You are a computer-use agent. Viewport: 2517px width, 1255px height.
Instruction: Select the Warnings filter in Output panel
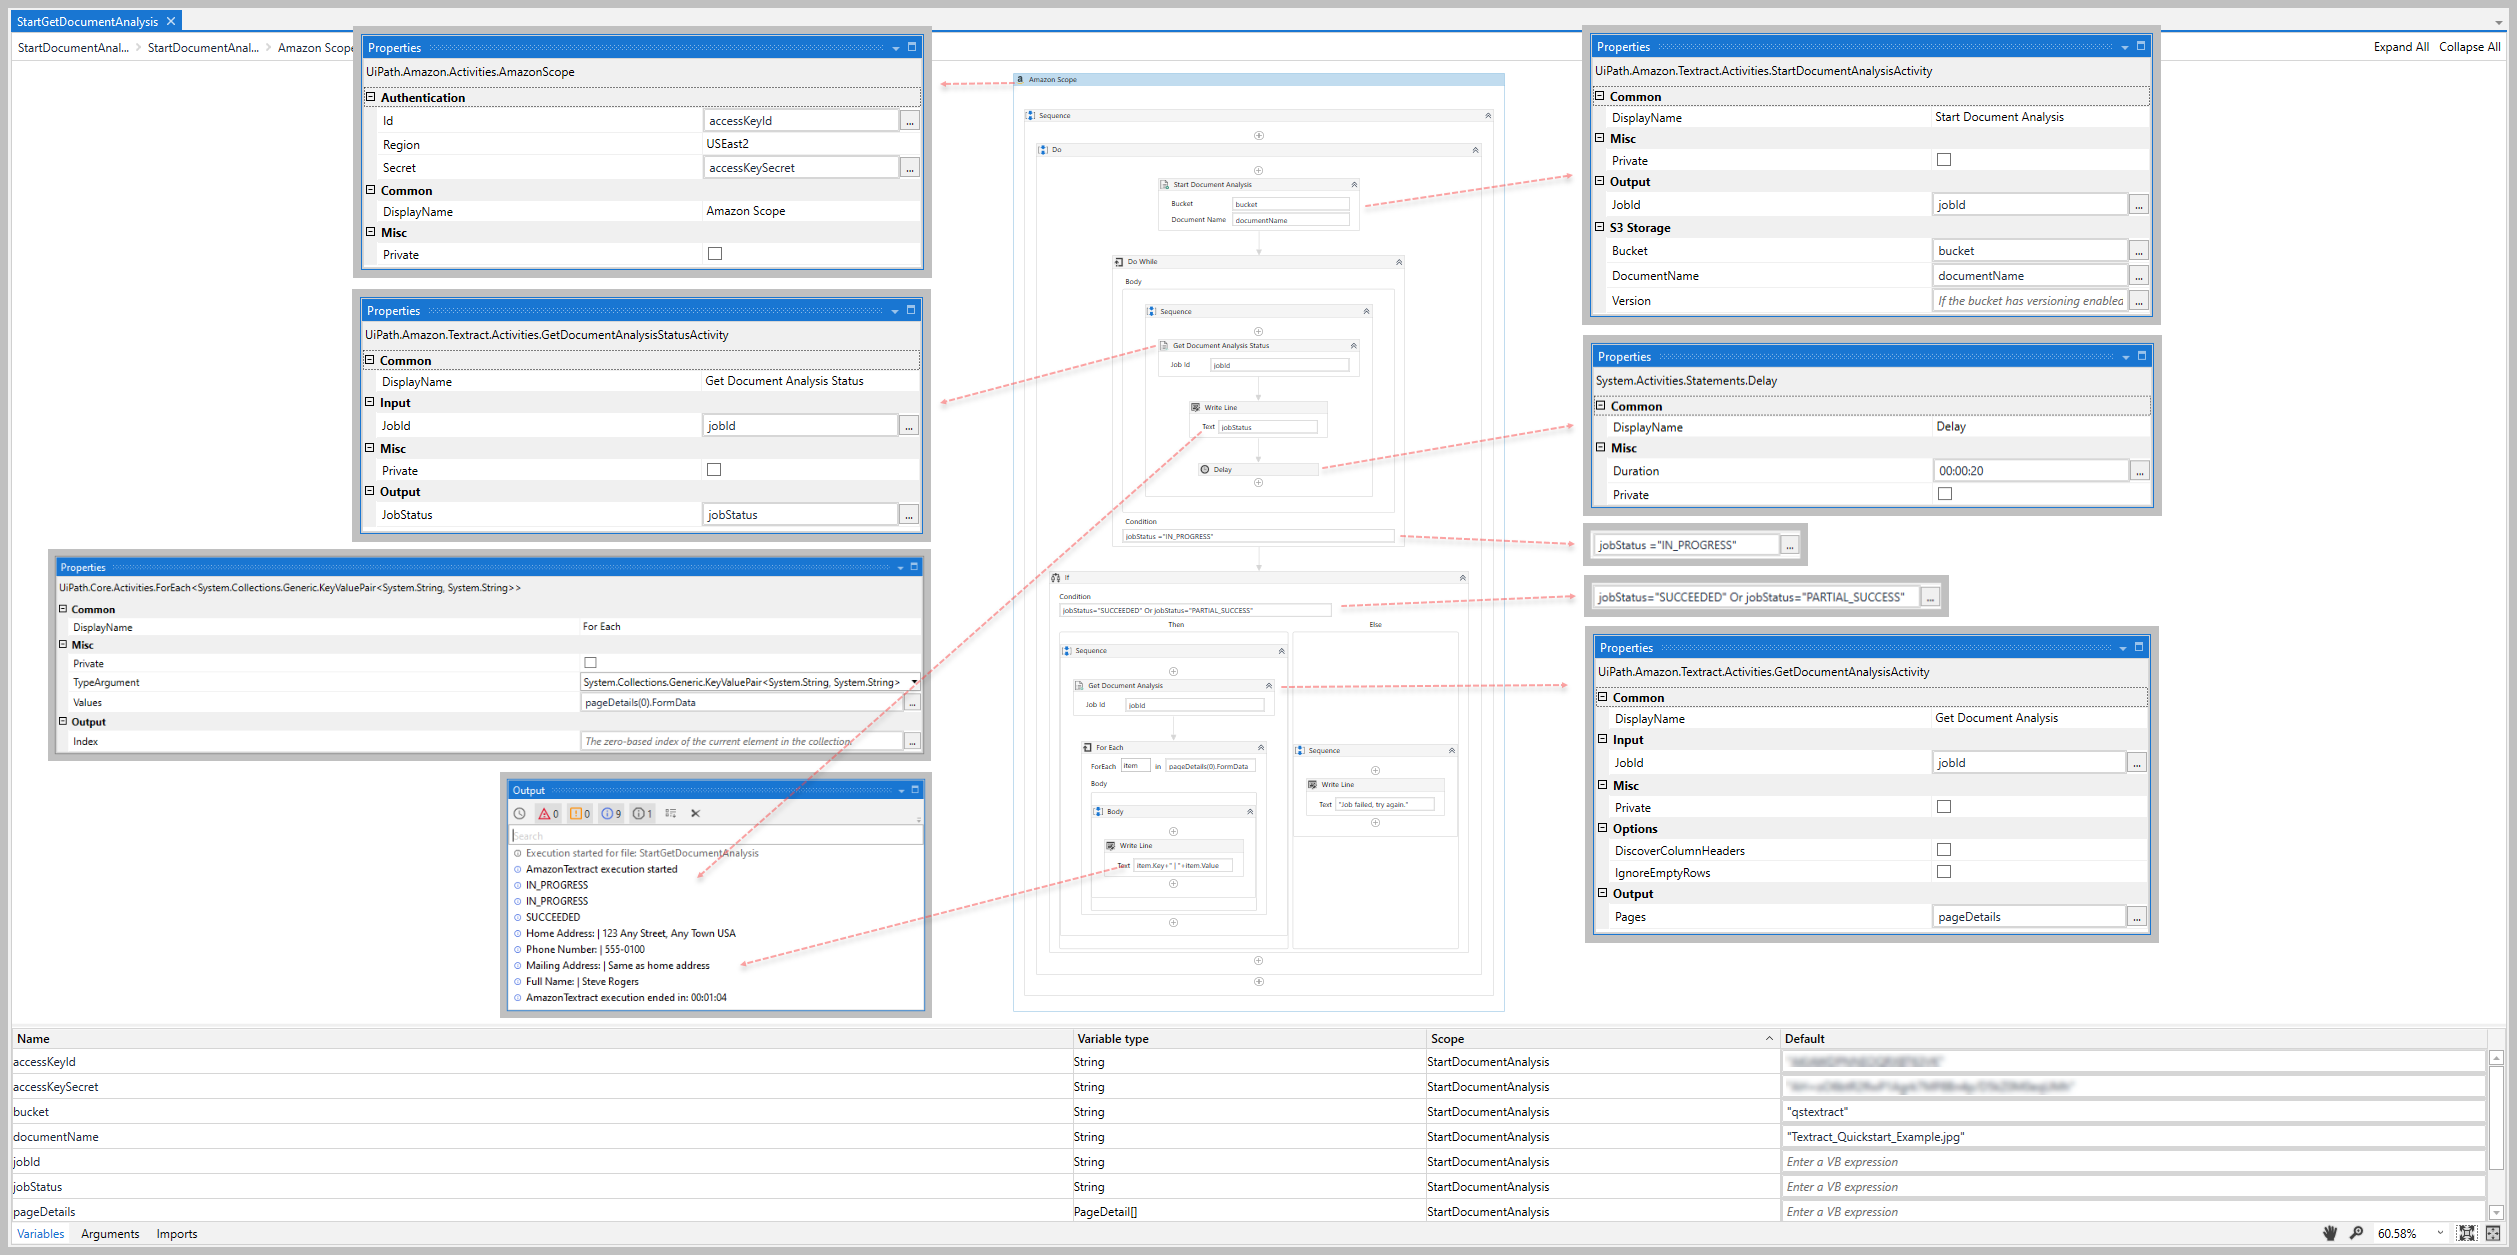tap(578, 813)
